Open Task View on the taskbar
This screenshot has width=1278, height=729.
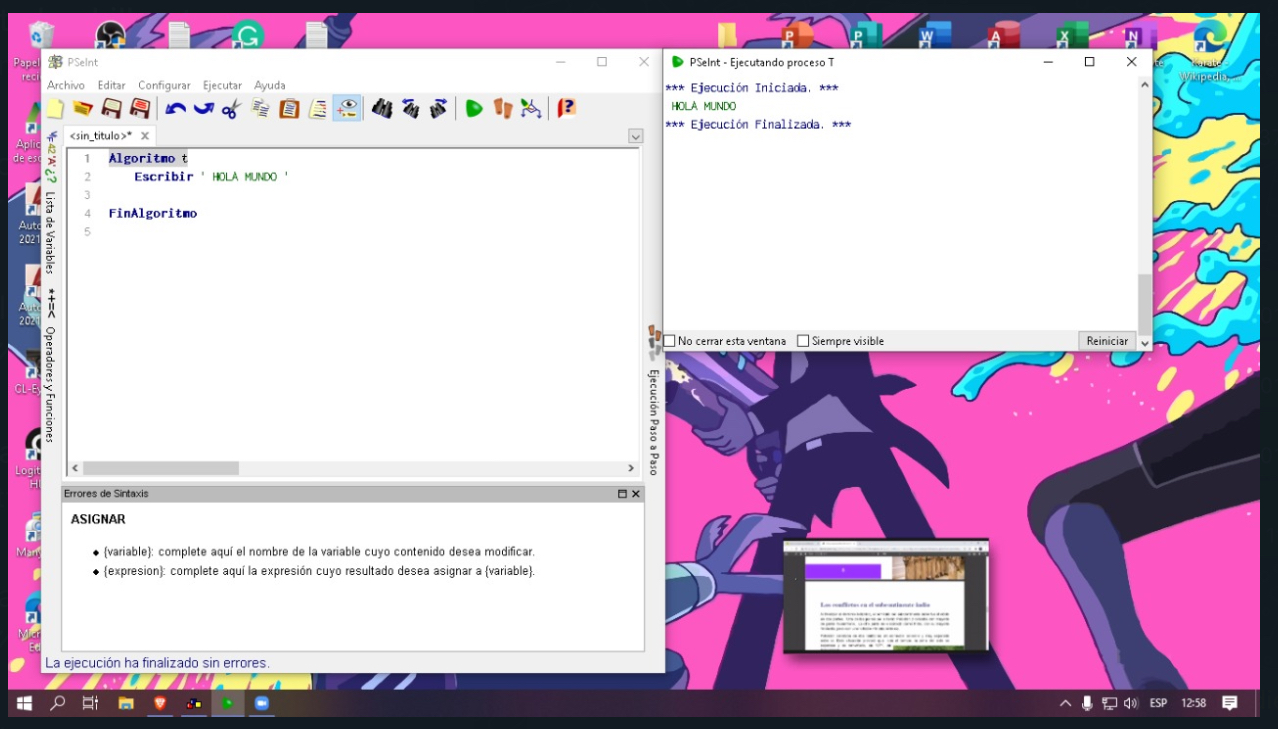90,703
